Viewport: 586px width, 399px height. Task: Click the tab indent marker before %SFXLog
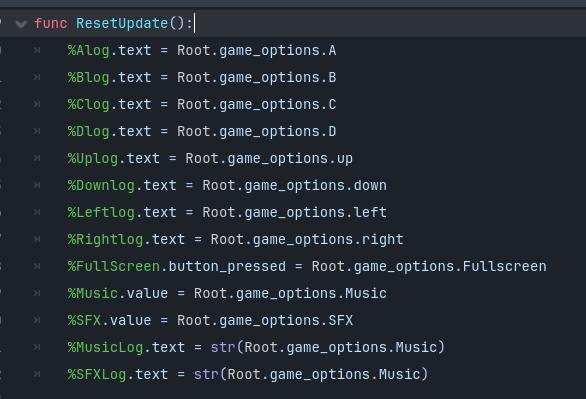click(x=37, y=374)
